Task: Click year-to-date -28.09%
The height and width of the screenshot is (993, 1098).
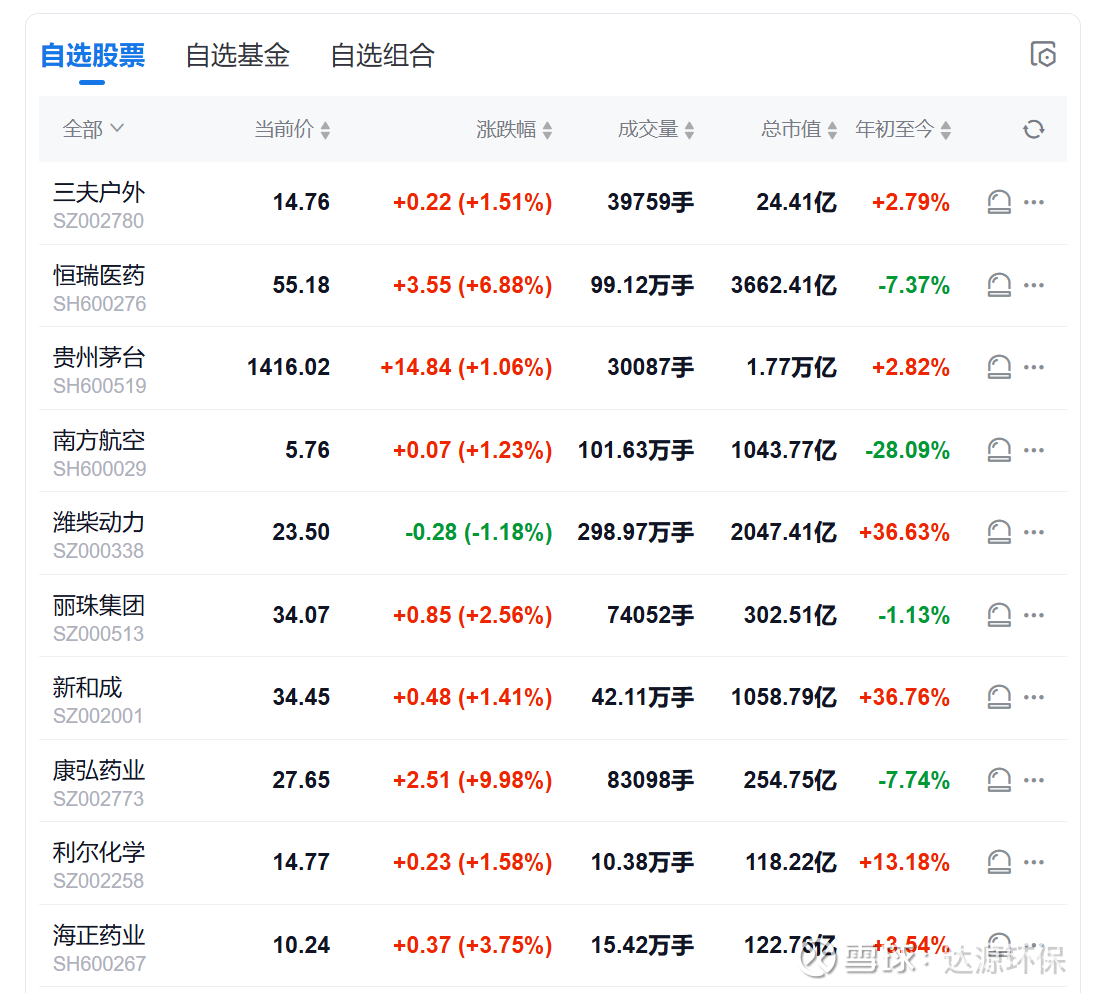Action: click(908, 450)
